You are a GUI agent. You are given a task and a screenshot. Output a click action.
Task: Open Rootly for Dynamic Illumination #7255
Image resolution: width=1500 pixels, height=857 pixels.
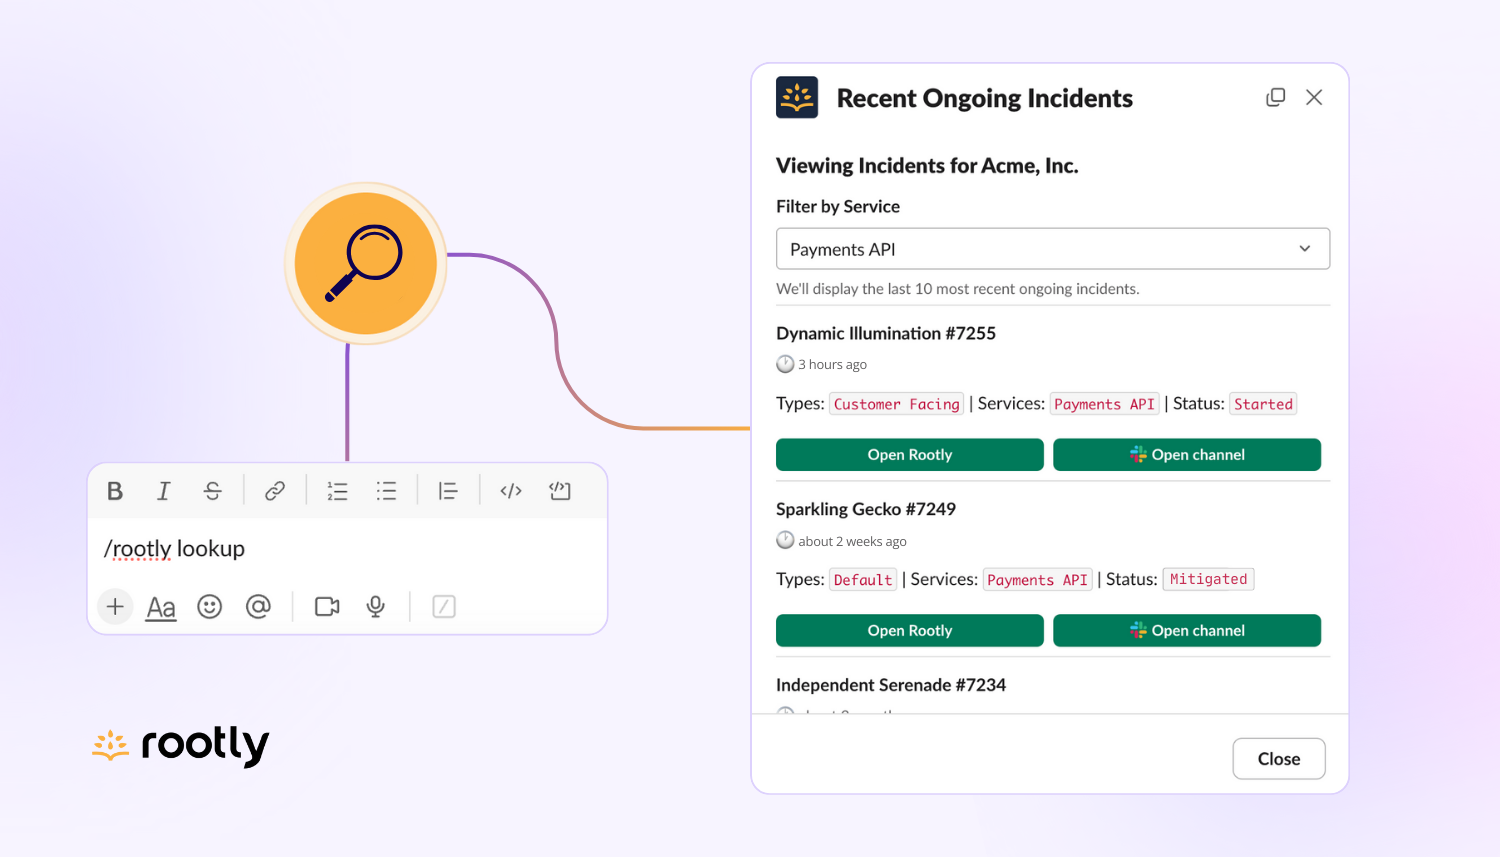[x=909, y=454]
